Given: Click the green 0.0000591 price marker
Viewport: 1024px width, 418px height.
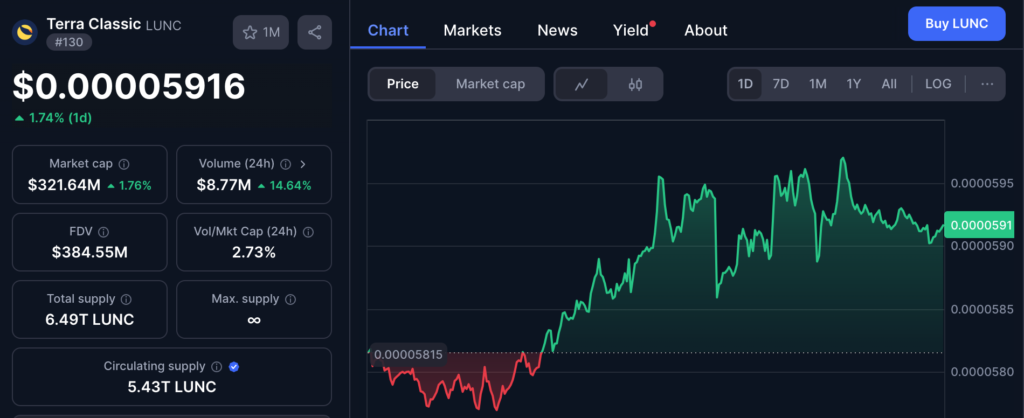Looking at the screenshot, I should pyautogui.click(x=981, y=226).
